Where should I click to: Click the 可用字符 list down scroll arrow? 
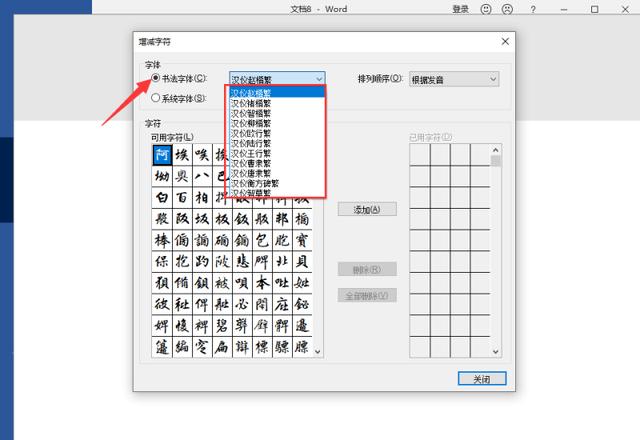coord(318,351)
